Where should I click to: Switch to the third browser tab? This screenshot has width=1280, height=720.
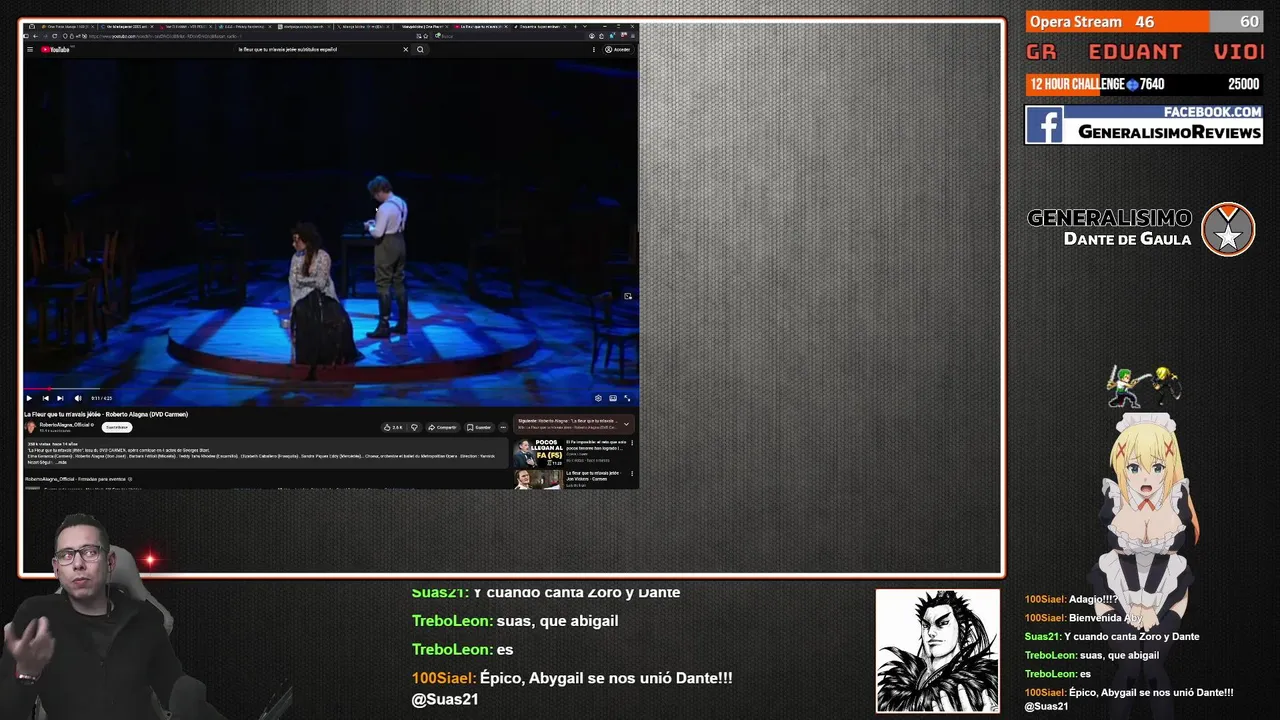click(188, 27)
